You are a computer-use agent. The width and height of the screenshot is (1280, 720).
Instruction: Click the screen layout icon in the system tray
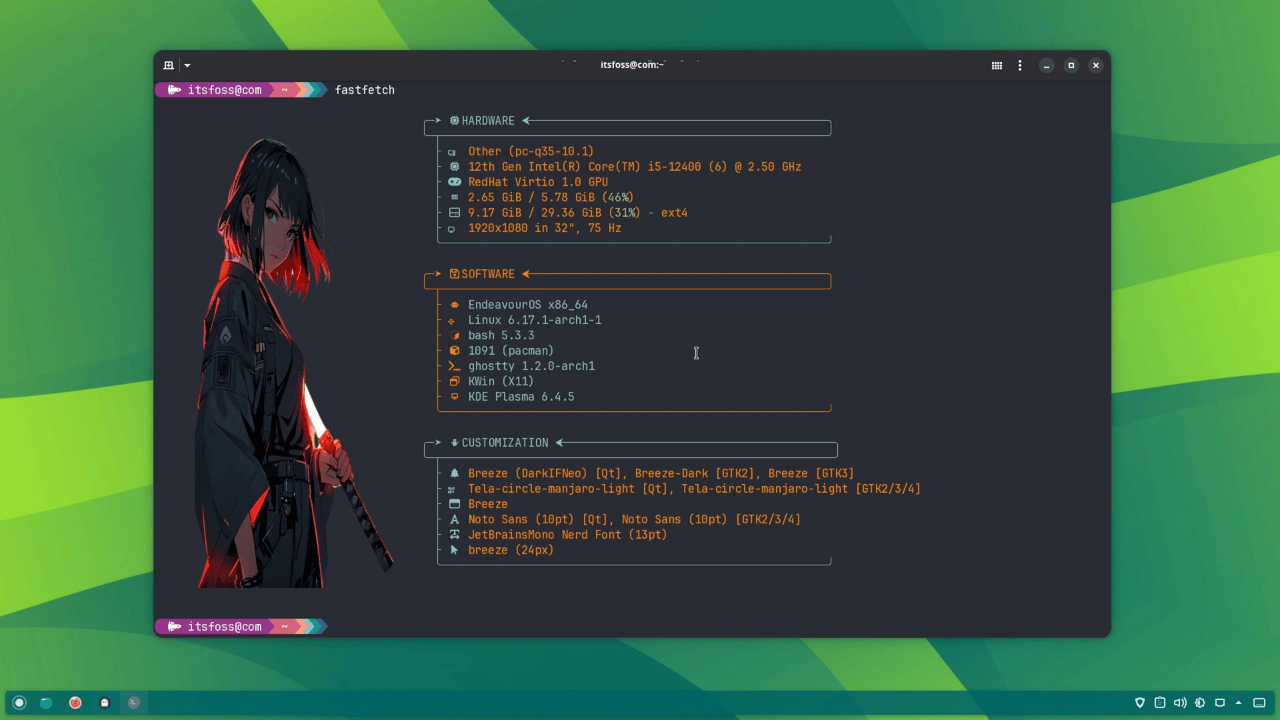coord(1218,702)
